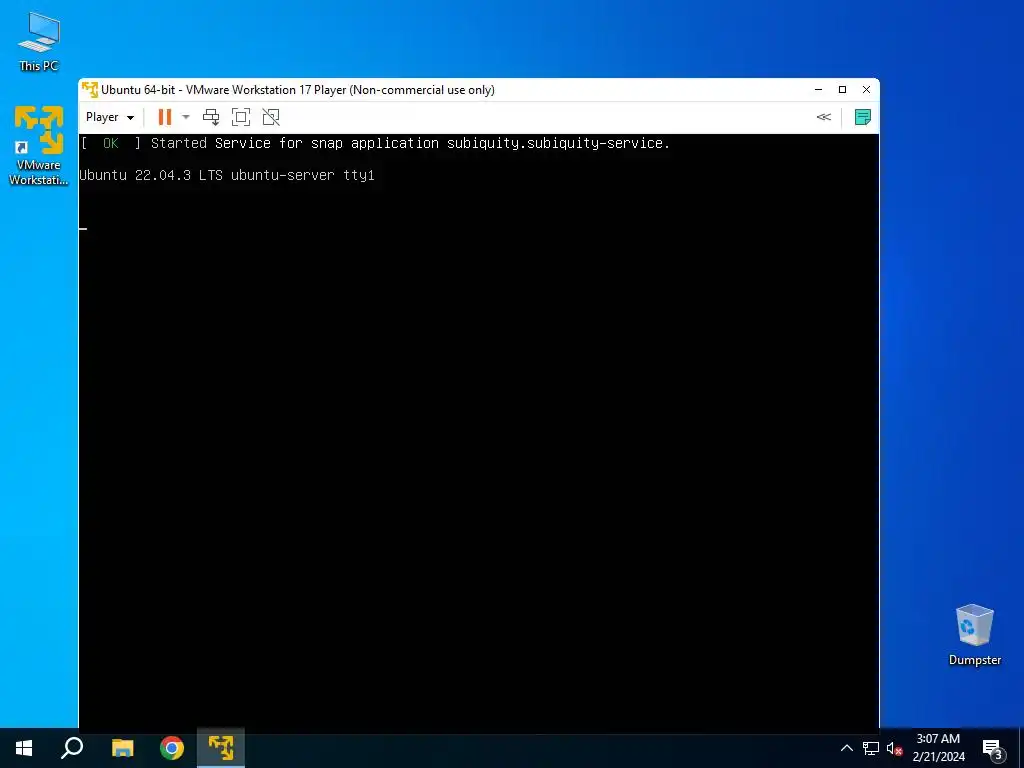Maximize the VMware Player window
This screenshot has width=1024, height=768.
click(x=842, y=89)
